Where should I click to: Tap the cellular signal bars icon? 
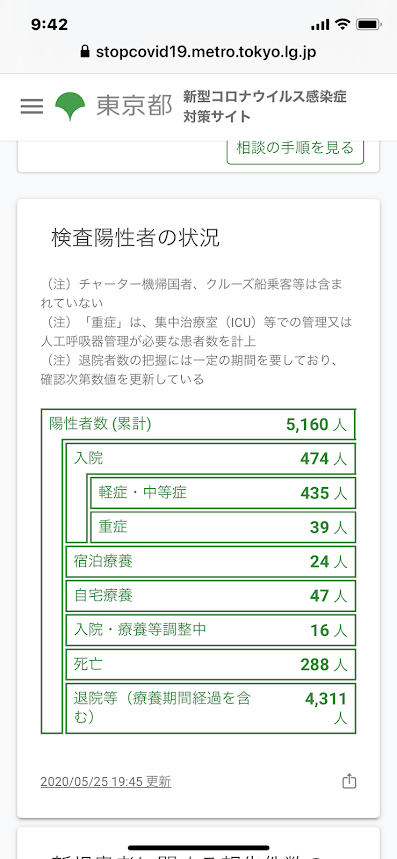320,25
